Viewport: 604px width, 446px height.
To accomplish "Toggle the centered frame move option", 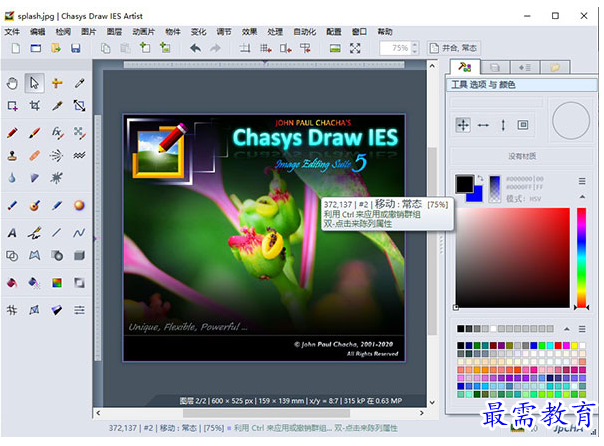I will 523,125.
